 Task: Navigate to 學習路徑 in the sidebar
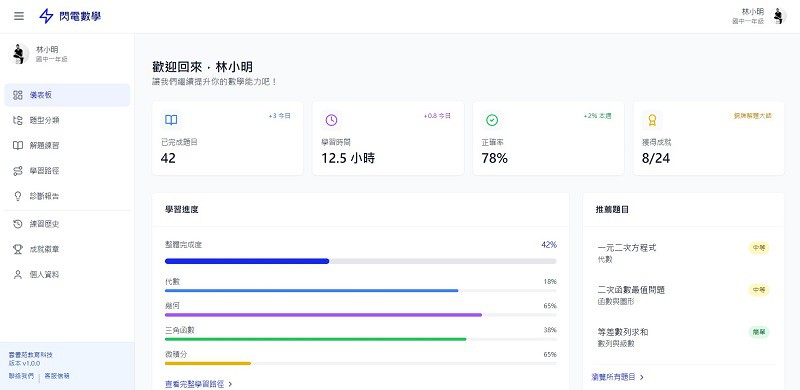click(x=67, y=171)
